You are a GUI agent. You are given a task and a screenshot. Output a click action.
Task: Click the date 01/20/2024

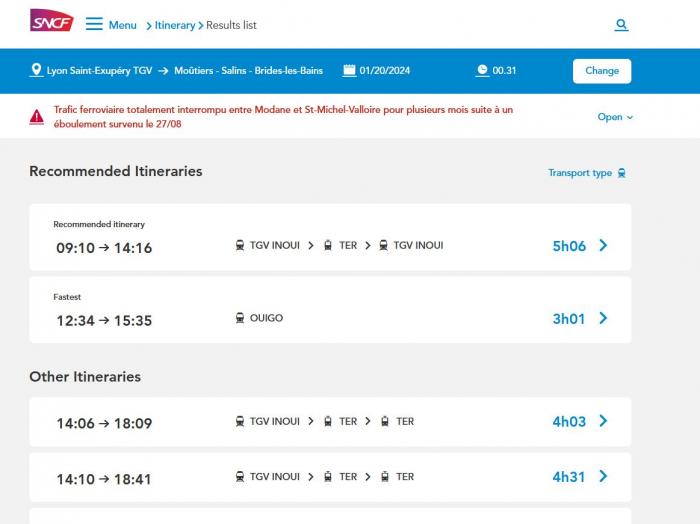[x=384, y=71]
